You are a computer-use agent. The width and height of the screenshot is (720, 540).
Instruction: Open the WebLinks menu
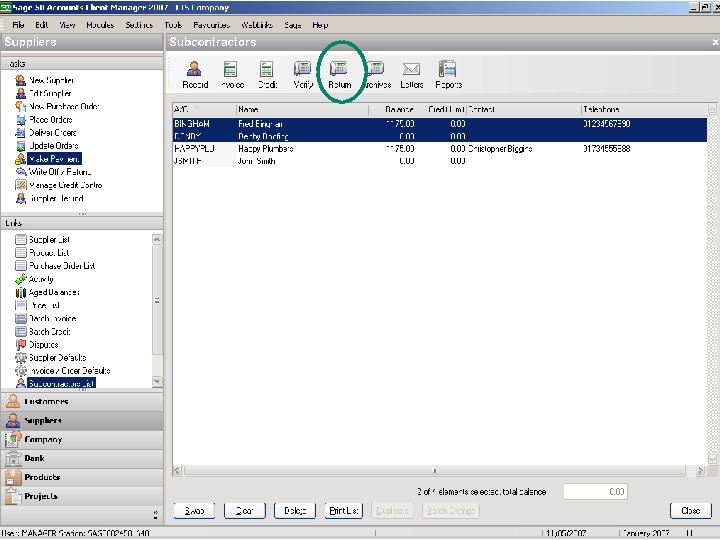(257, 25)
